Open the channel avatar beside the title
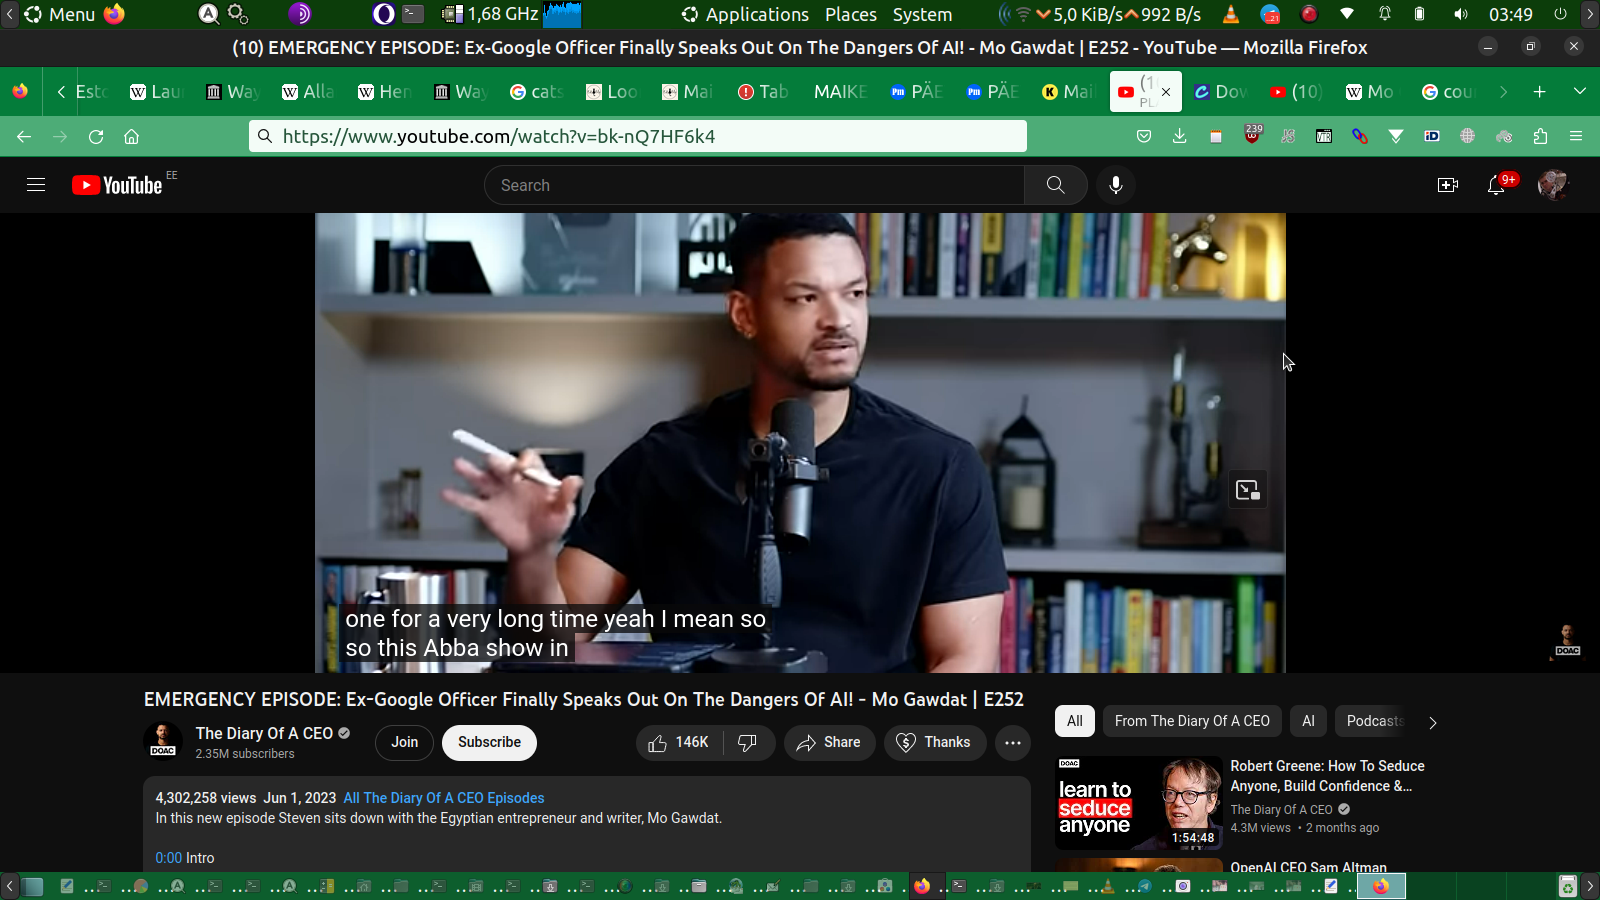Screen dimensions: 1600x900 163,742
